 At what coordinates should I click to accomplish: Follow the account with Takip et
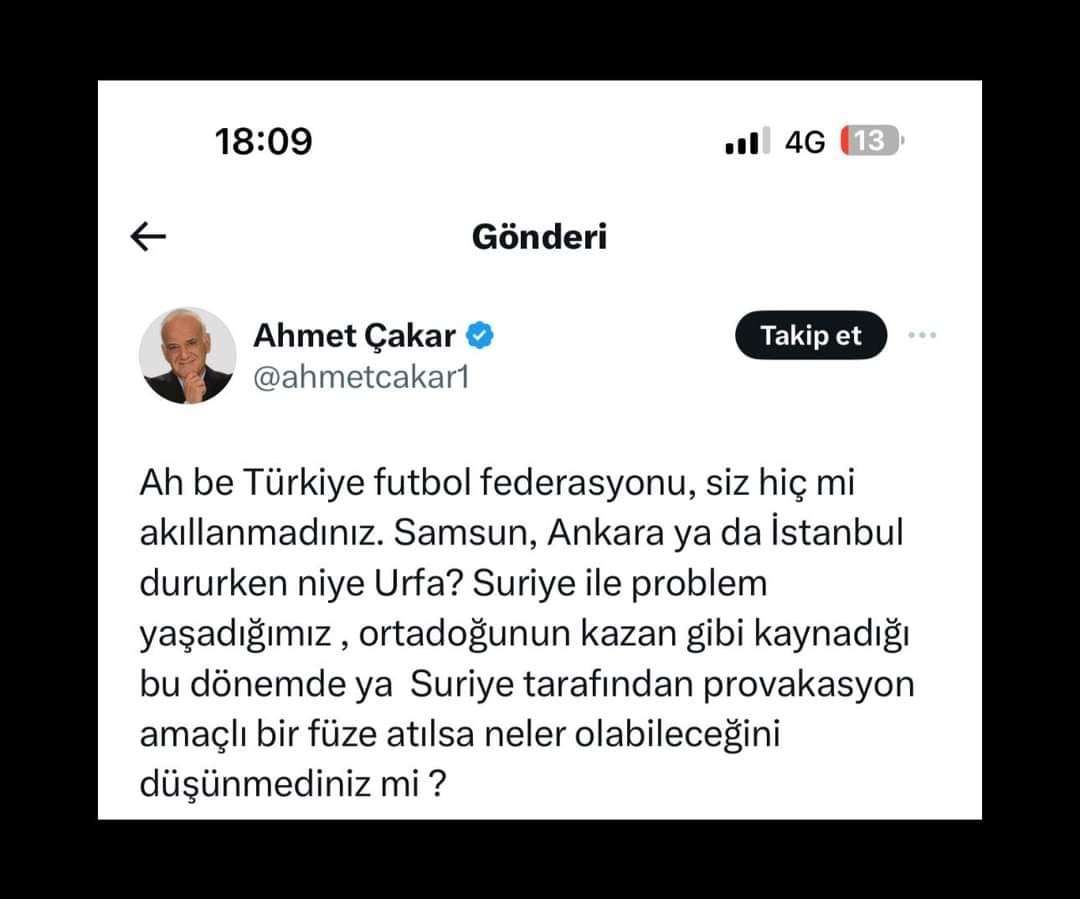coord(811,335)
